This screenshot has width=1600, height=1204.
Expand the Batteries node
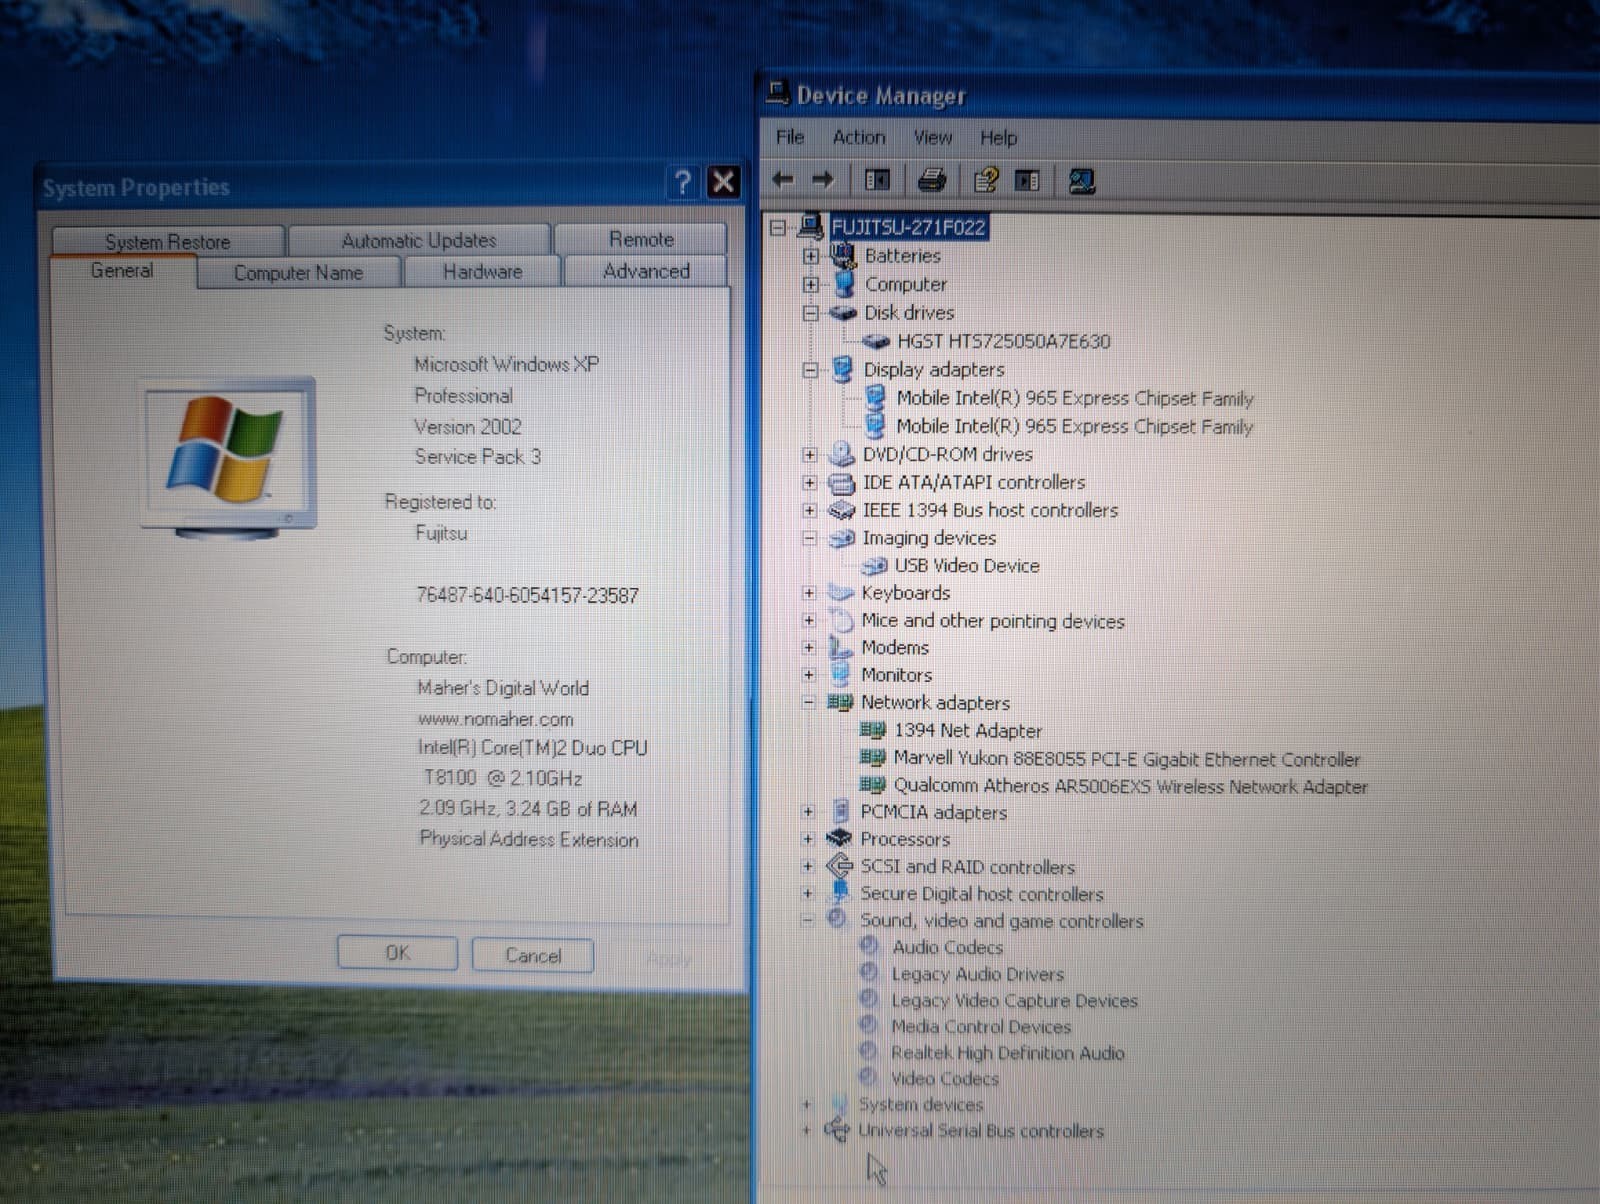[x=811, y=256]
